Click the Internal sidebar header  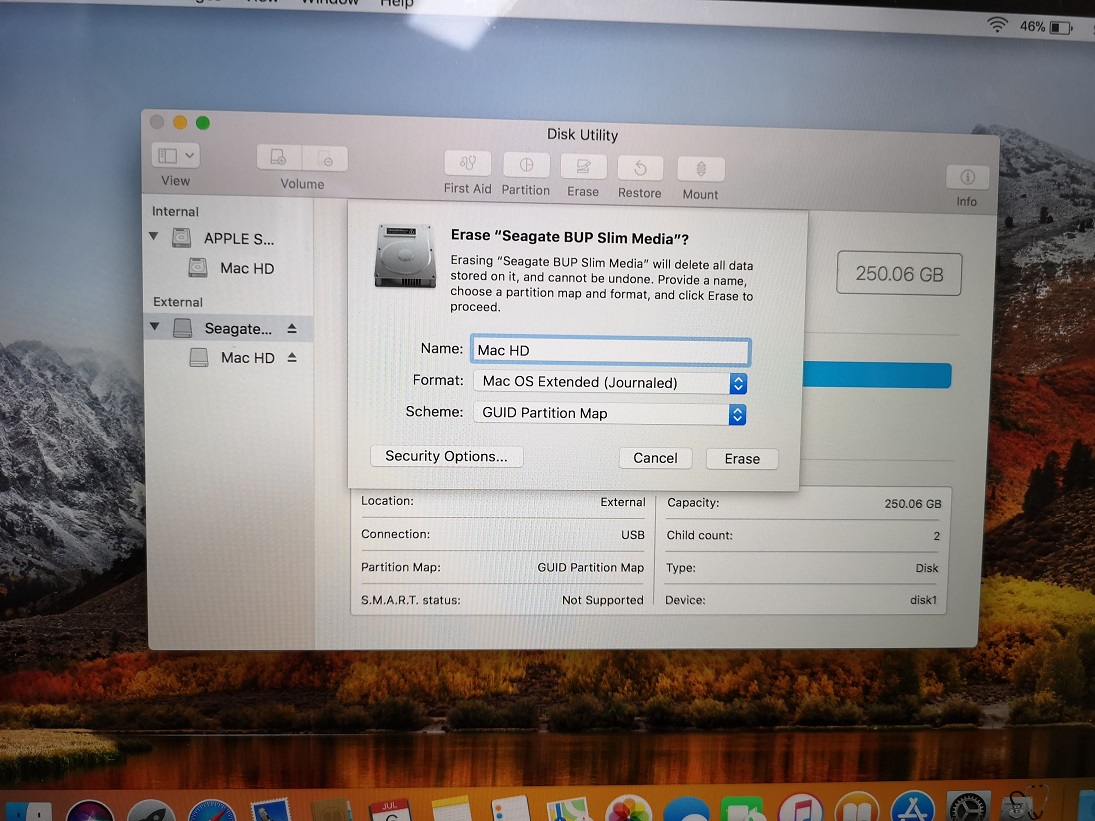pos(175,212)
